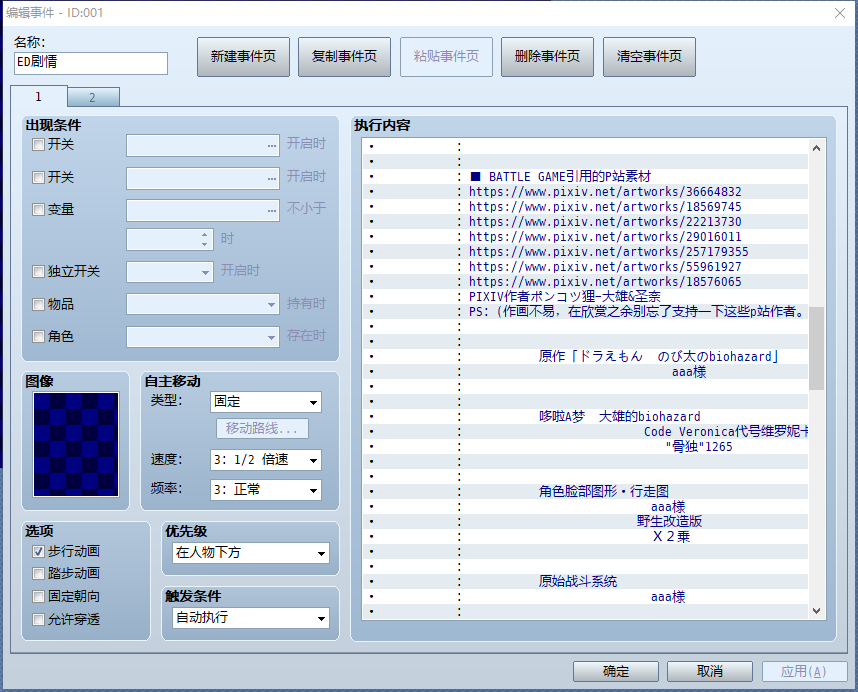Tick the 角色 condition checkbox
858x692 pixels.
(38, 336)
